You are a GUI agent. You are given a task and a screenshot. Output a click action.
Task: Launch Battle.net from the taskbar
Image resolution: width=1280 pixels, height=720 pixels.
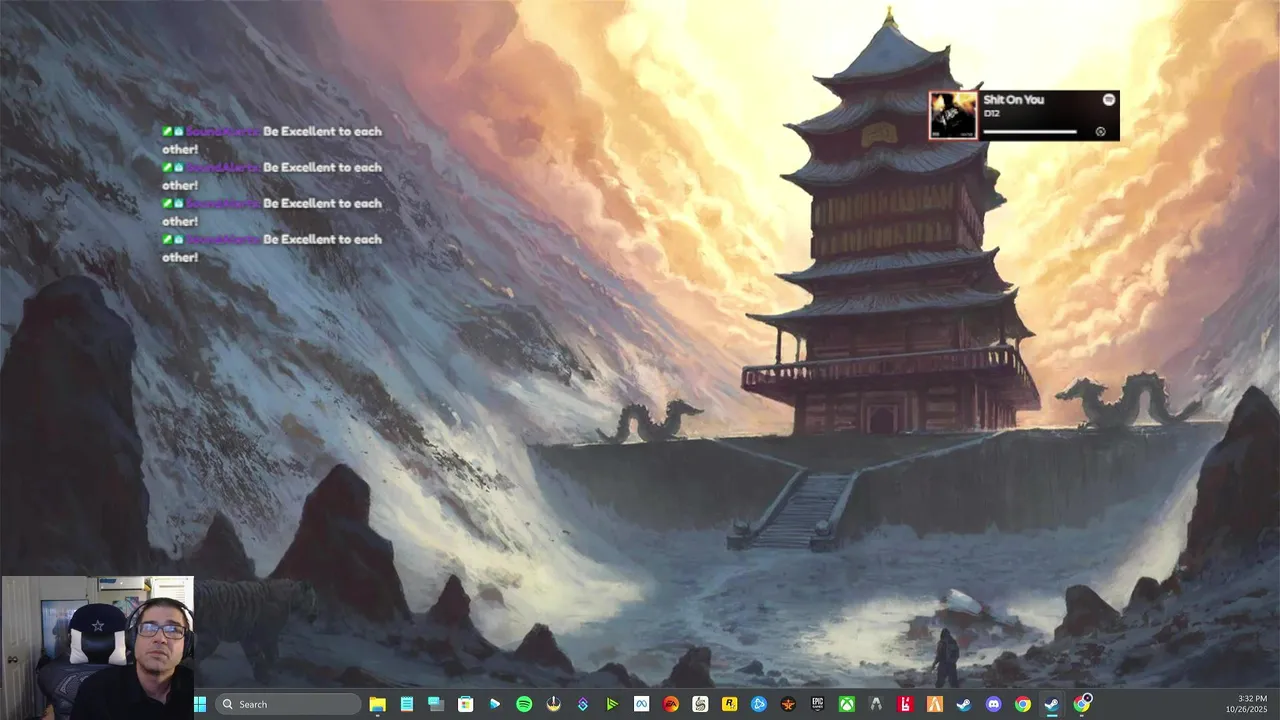coord(759,704)
